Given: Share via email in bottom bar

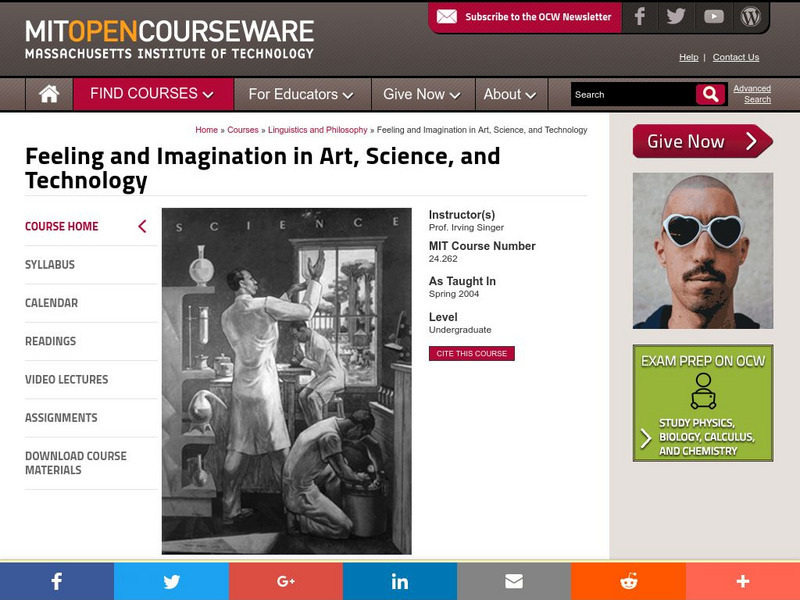Looking at the screenshot, I should (514, 581).
